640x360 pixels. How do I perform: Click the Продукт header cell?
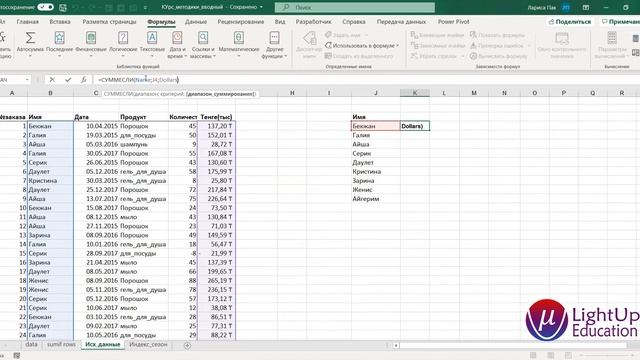pos(144,117)
